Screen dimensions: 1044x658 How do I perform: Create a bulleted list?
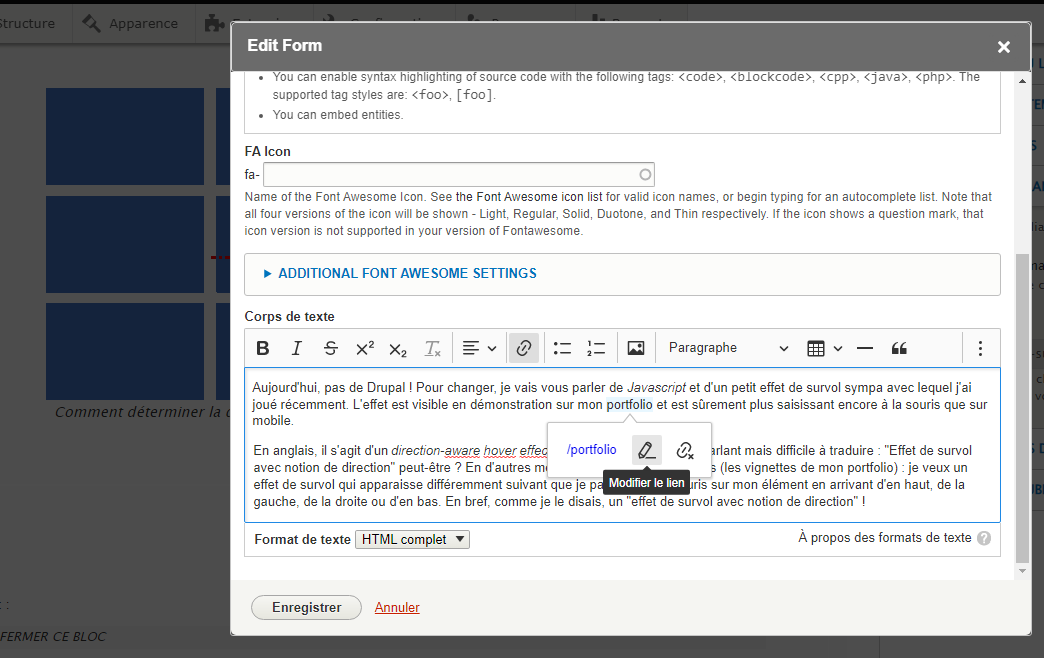tap(562, 347)
